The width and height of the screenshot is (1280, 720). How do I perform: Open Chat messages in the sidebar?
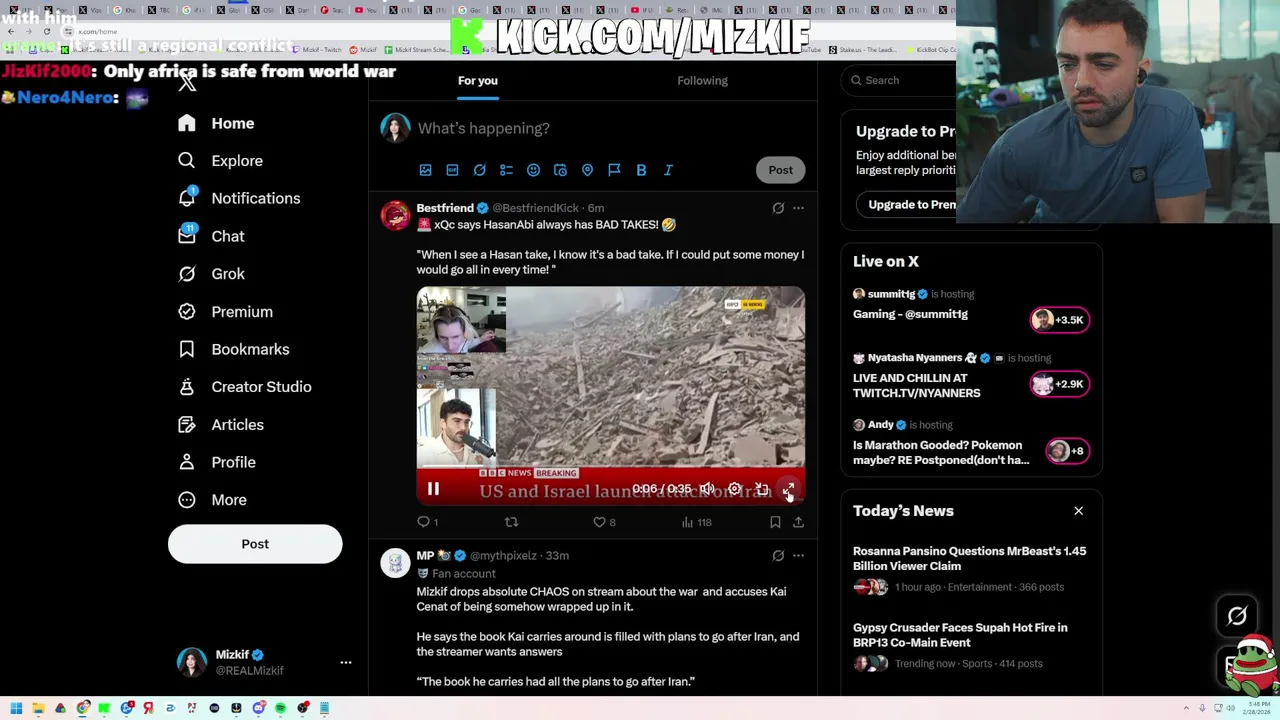point(211,236)
